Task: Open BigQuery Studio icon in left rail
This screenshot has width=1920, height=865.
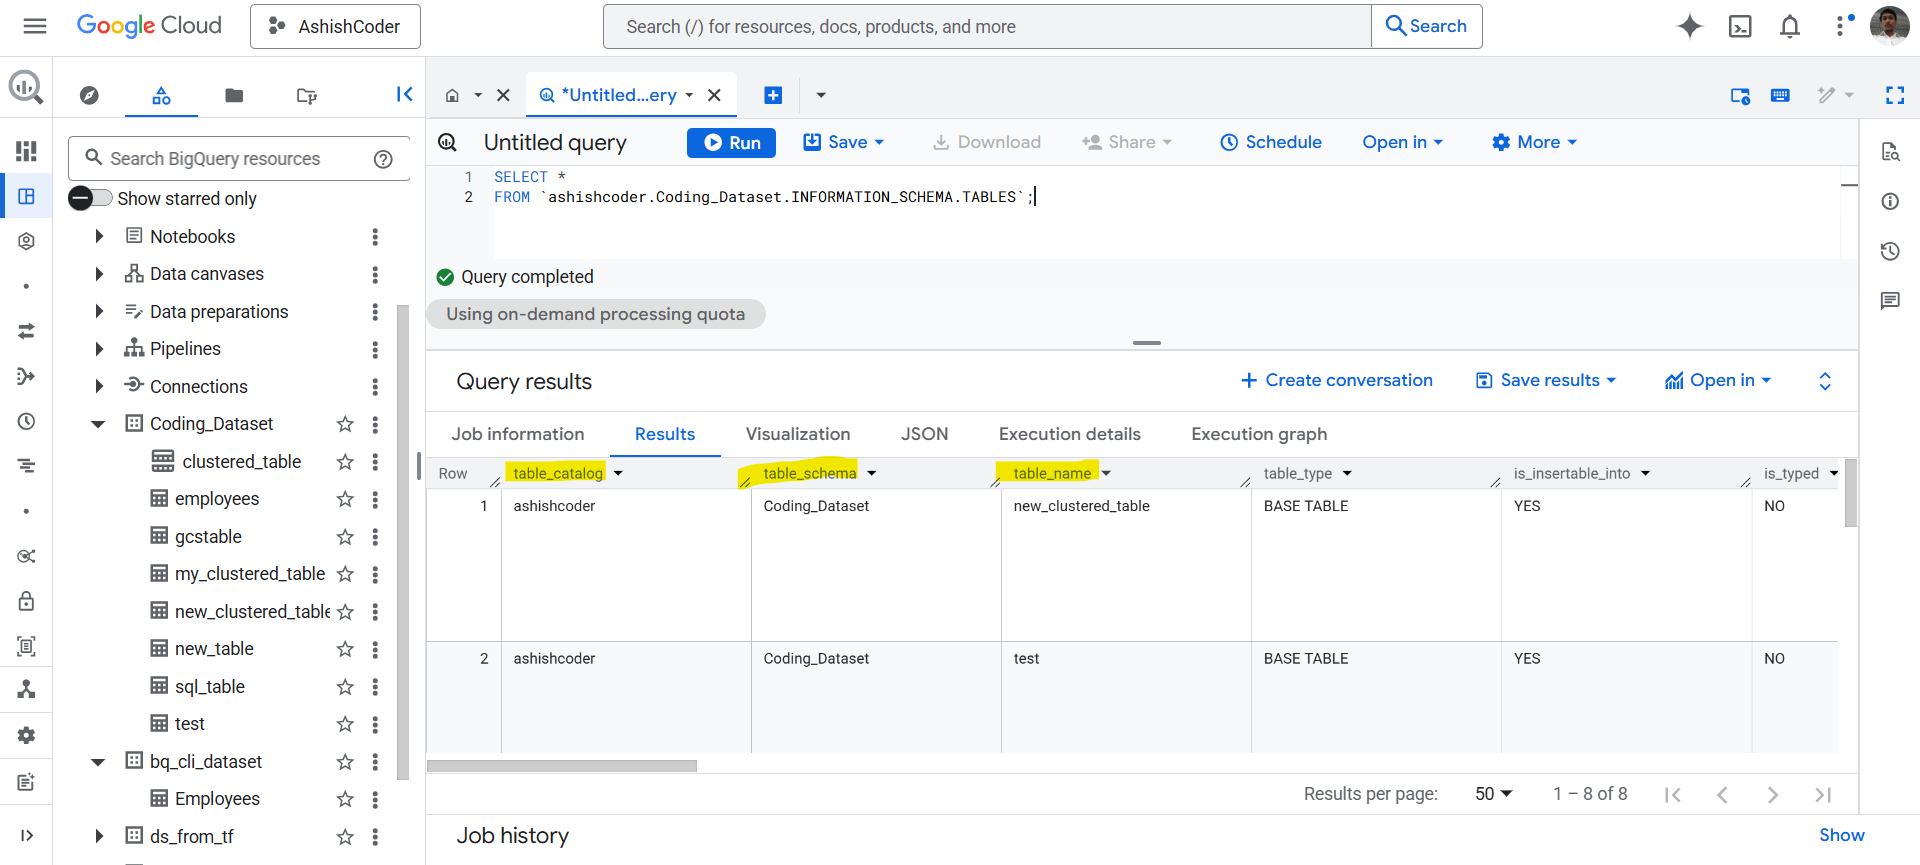Action: [27, 196]
